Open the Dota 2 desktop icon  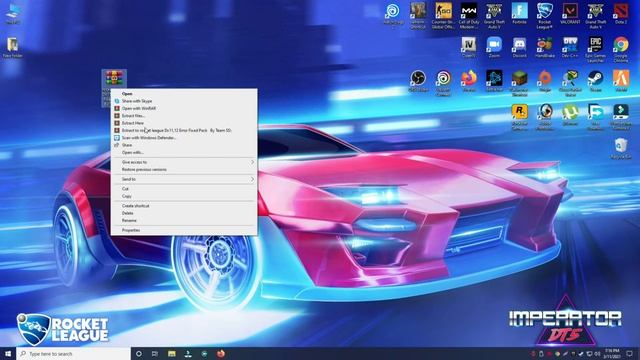pyautogui.click(x=620, y=13)
